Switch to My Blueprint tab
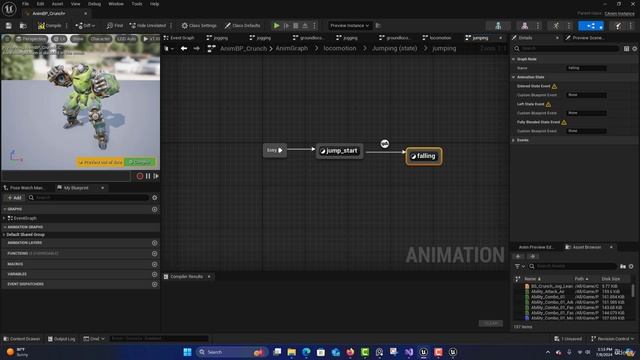The width and height of the screenshot is (640, 360). [x=76, y=188]
